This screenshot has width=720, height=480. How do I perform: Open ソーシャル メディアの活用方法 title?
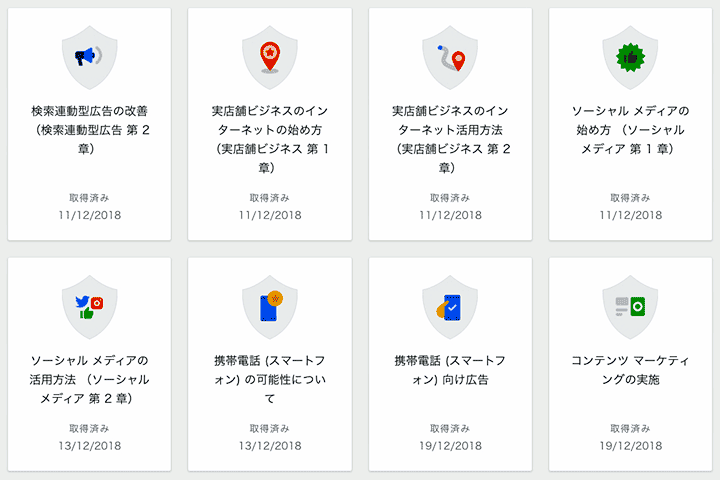click(90, 379)
